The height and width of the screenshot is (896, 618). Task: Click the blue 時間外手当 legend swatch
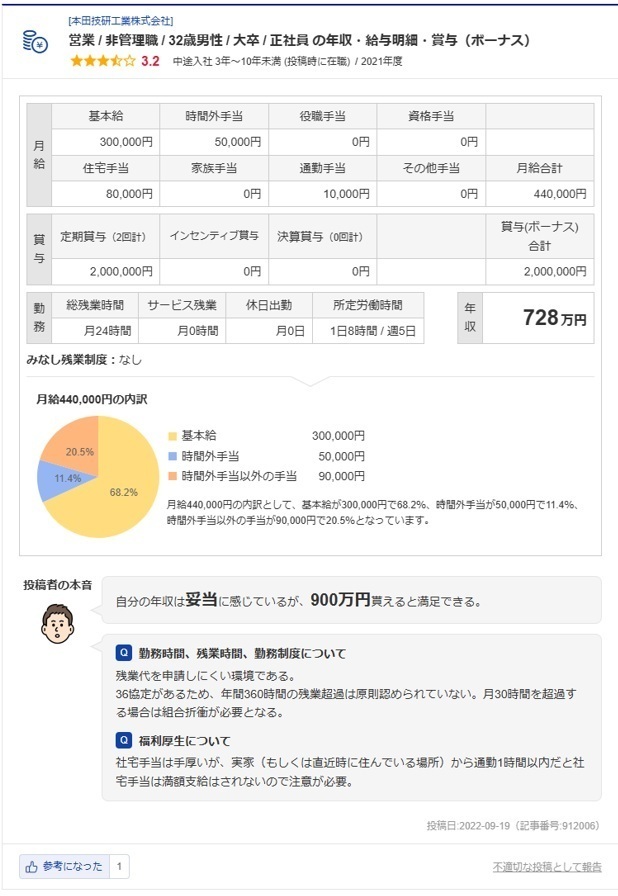173,456
